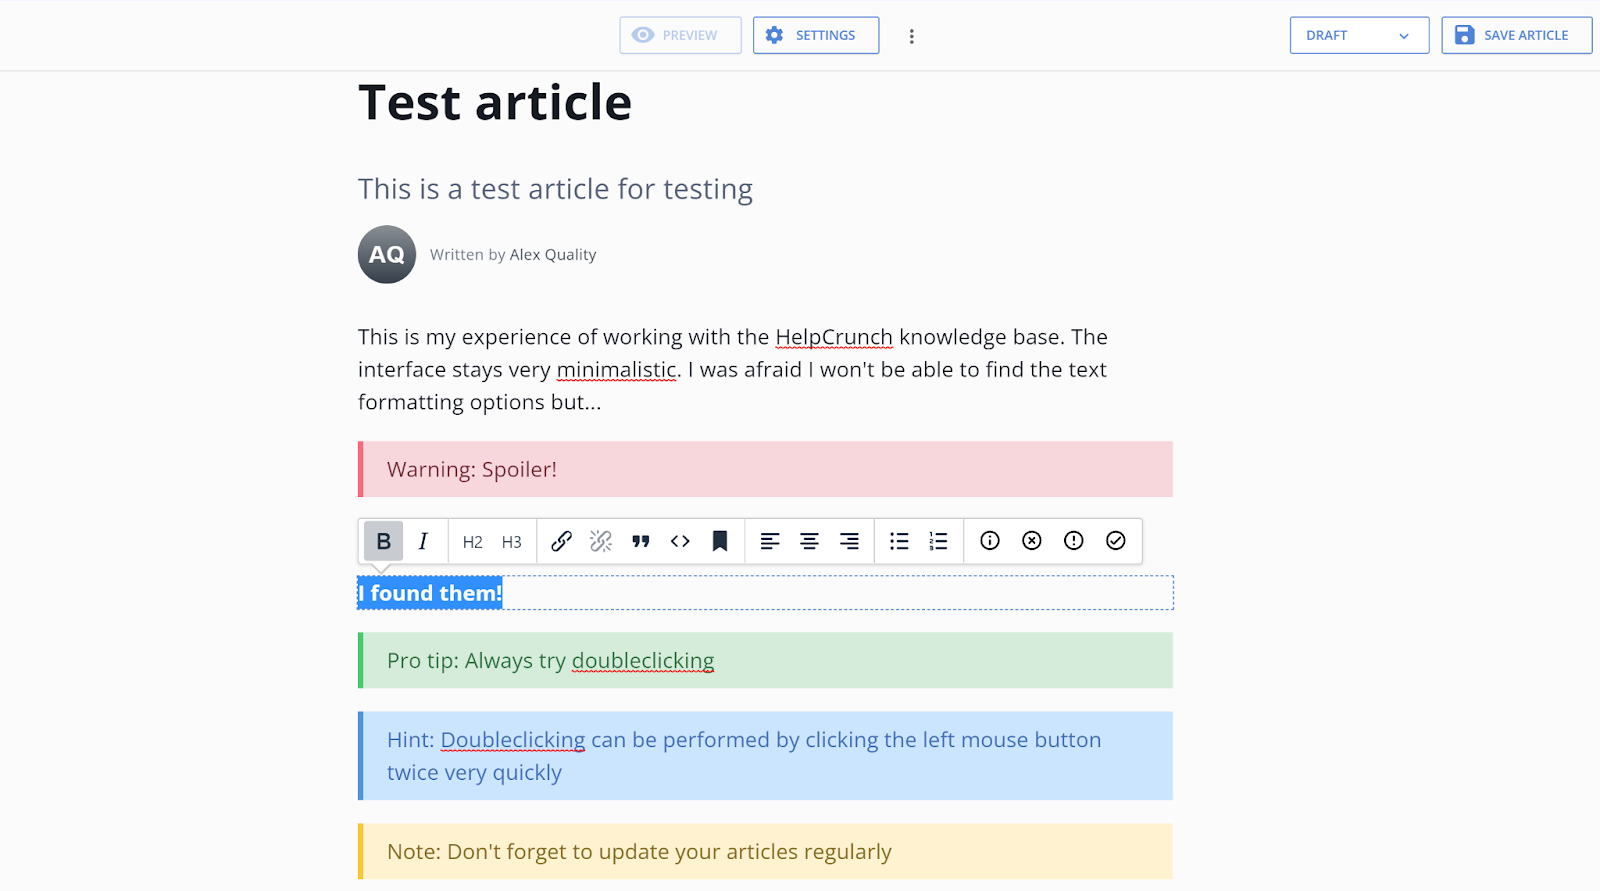Align text to the right
The width and height of the screenshot is (1600, 891).
tap(849, 541)
